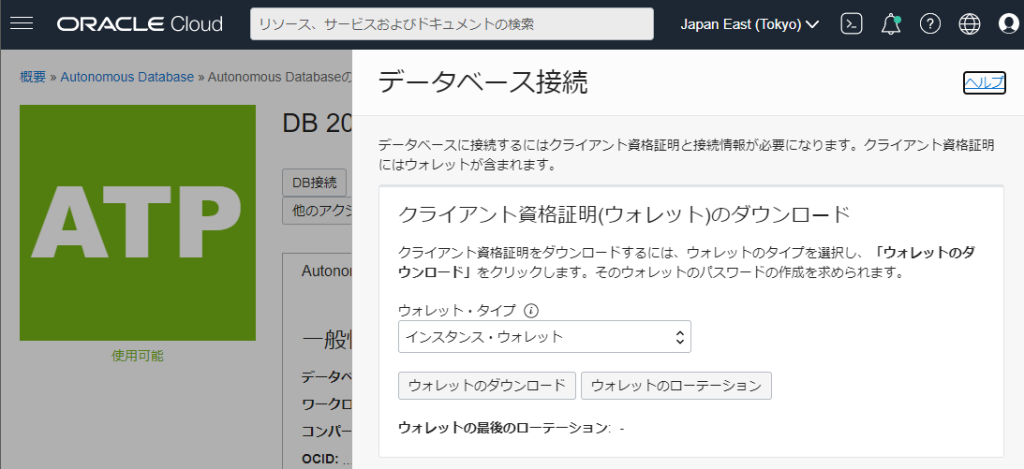
Task: Click the ウォレットのダウンロード button
Action: 487,385
